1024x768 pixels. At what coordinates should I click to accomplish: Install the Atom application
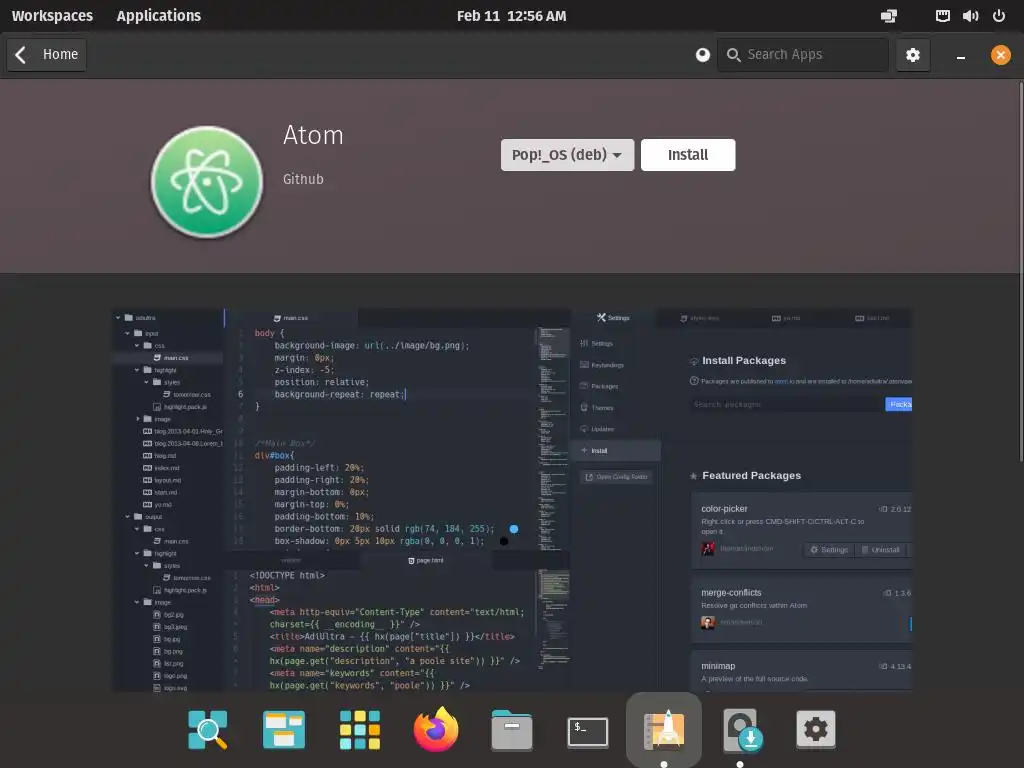pos(688,155)
